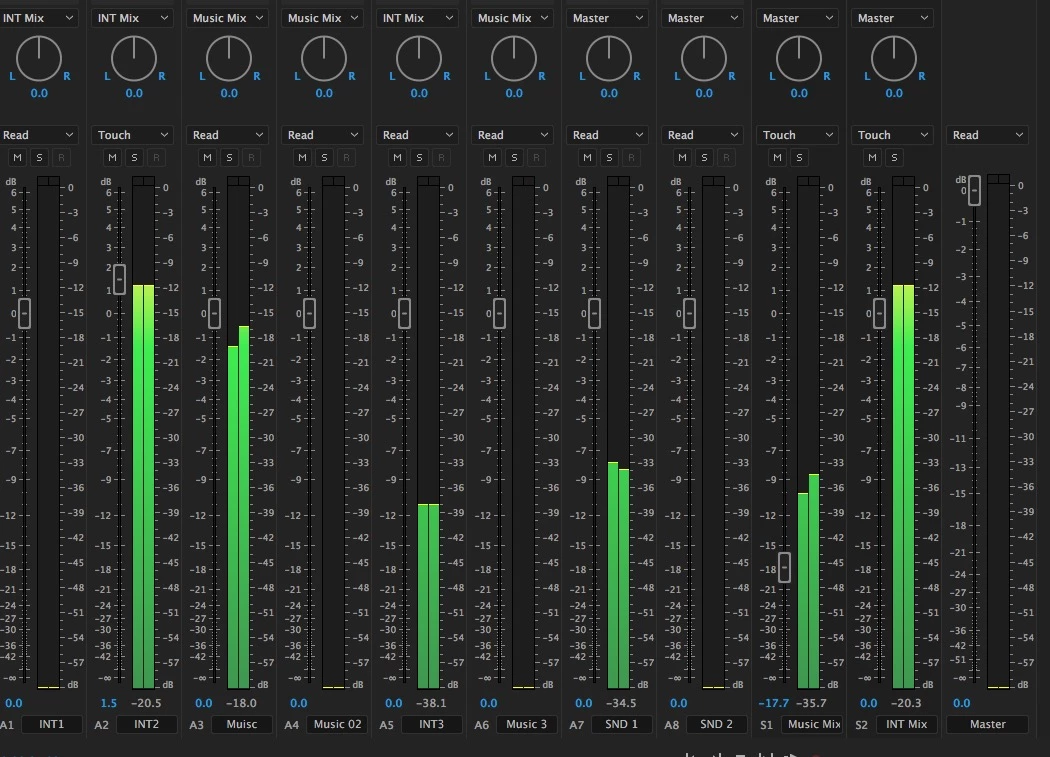Select the INT2 track name field
The image size is (1050, 757).
(x=147, y=724)
